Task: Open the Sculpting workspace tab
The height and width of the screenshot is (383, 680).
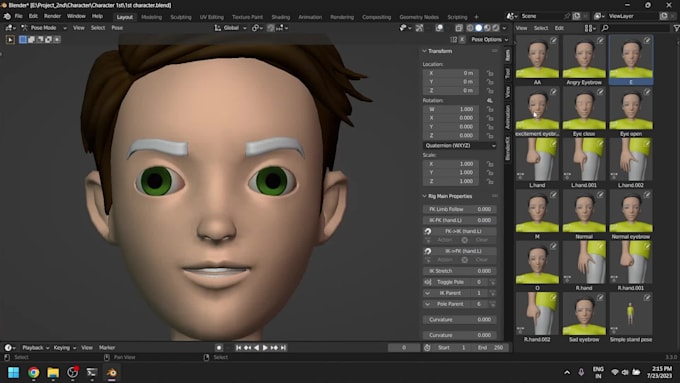Action: (x=181, y=17)
